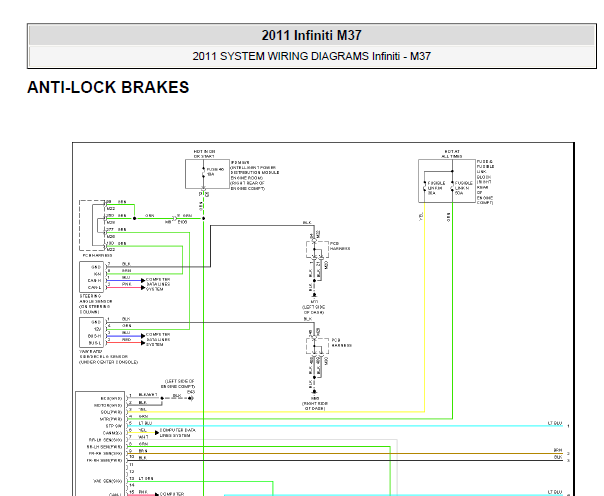The image size is (604, 496).
Task: Click 'MTR(PWR)' pin label on ABS unit
Action: [111, 419]
